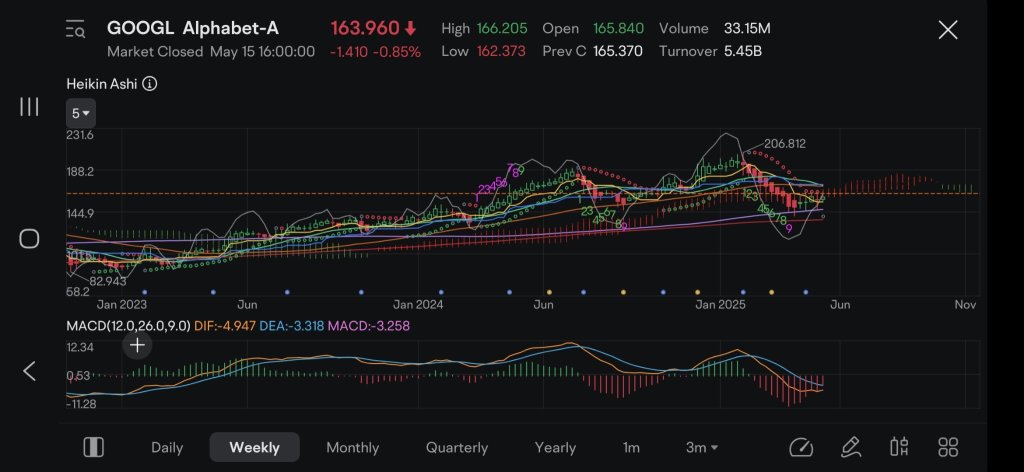Image resolution: width=1024 pixels, height=472 pixels.
Task: Click the -1.410 -0.85% change value
Action: pos(375,52)
